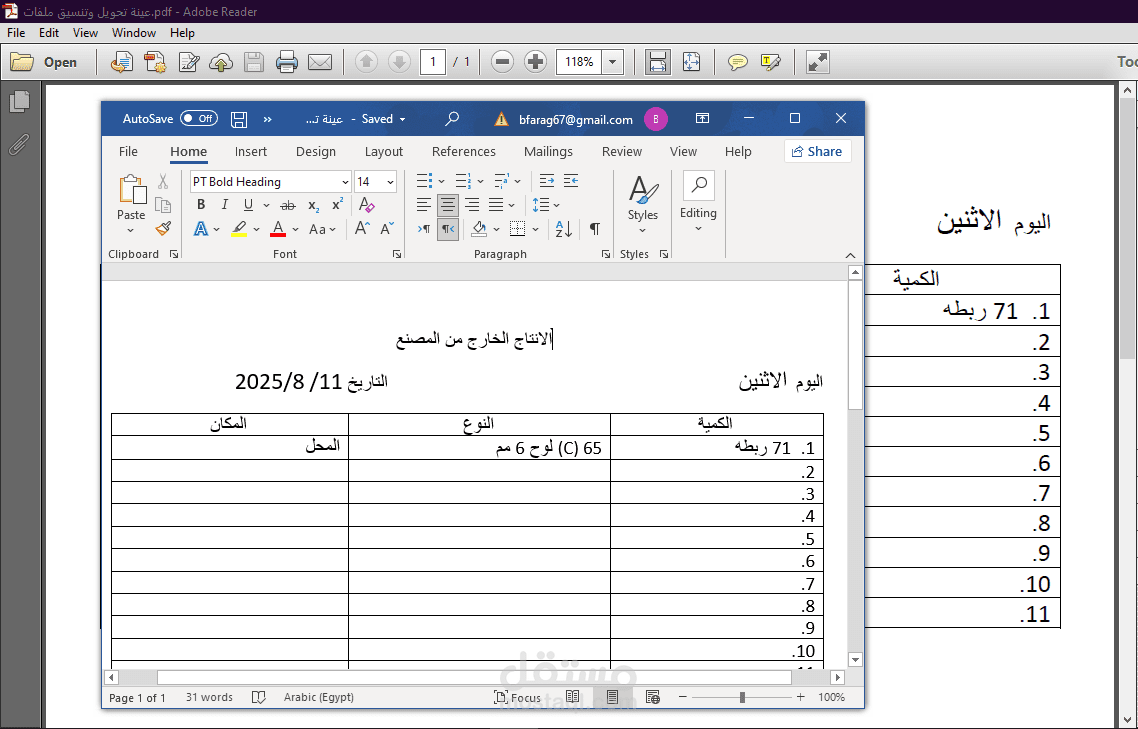
Task: Collapse the Word ribbon chevron
Action: point(851,256)
